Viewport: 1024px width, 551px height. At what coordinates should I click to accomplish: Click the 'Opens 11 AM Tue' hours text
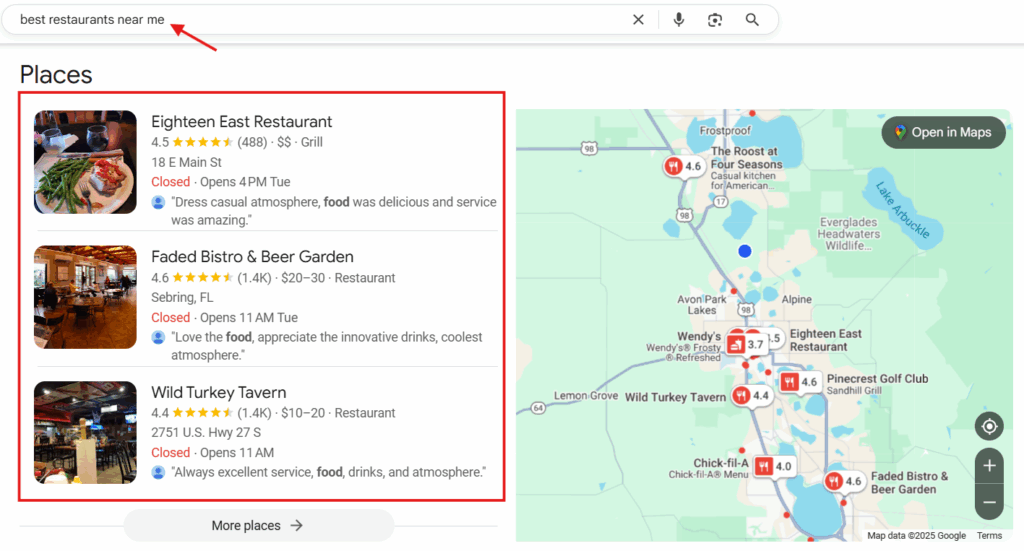(249, 317)
